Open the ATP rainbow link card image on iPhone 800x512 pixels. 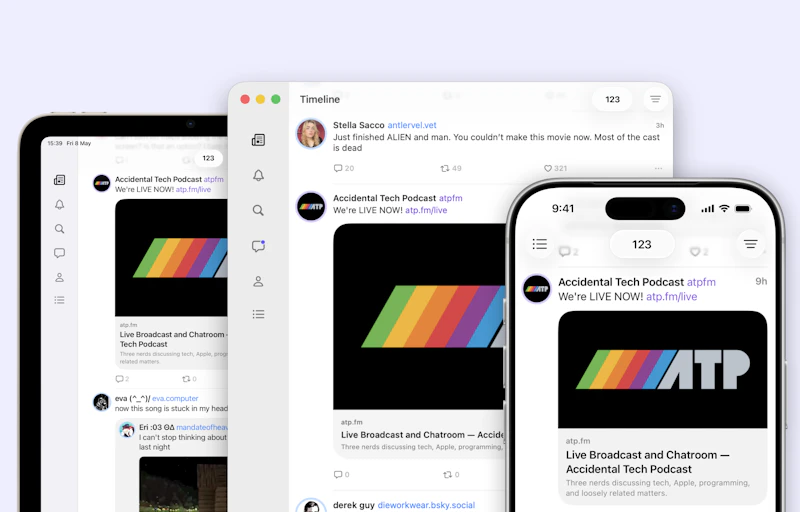tap(662, 369)
